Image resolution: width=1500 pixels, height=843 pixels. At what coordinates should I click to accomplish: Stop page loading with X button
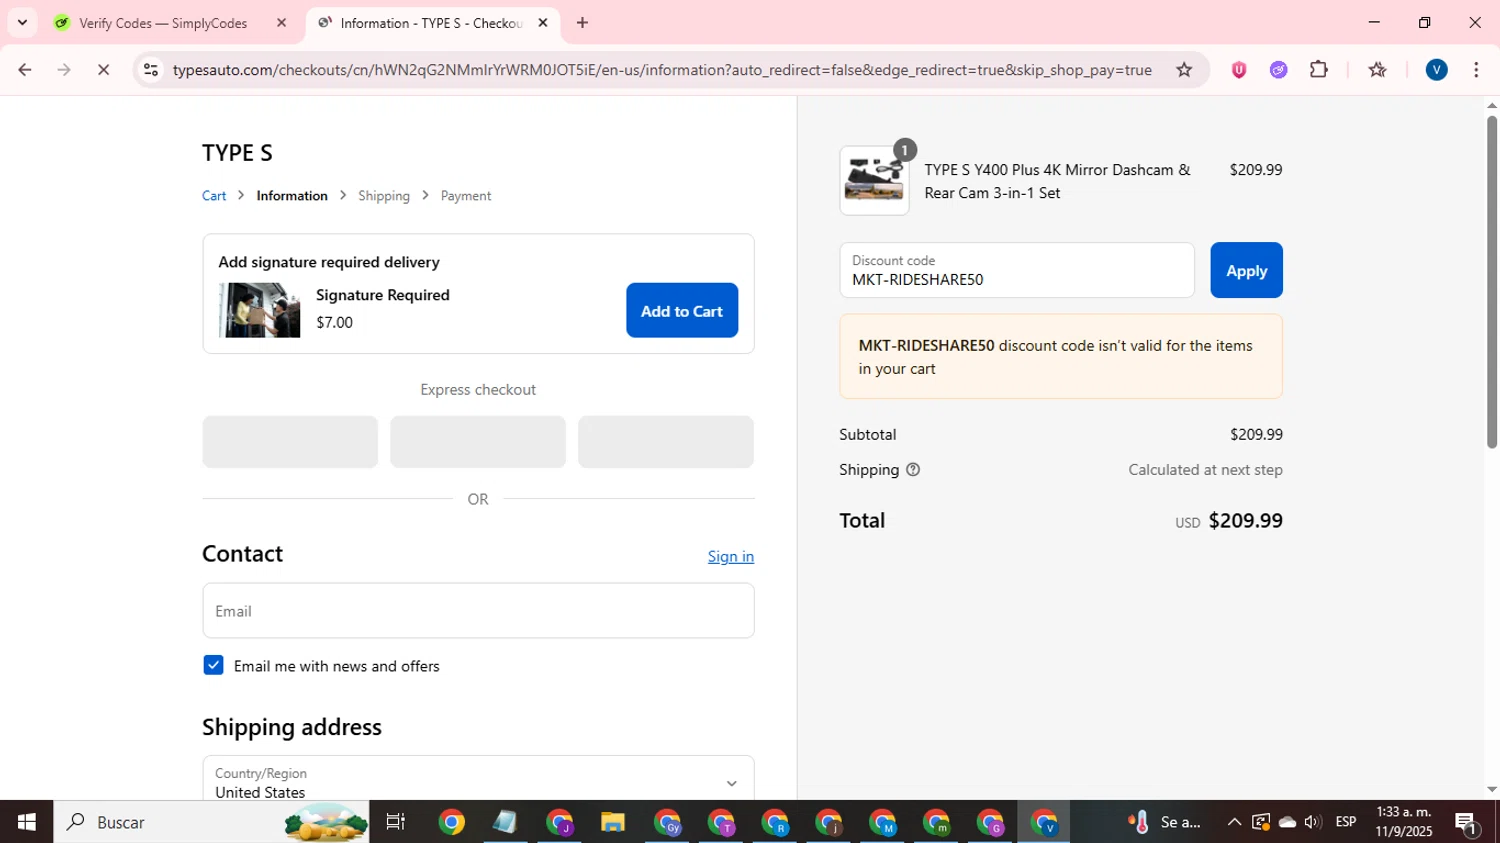point(103,70)
